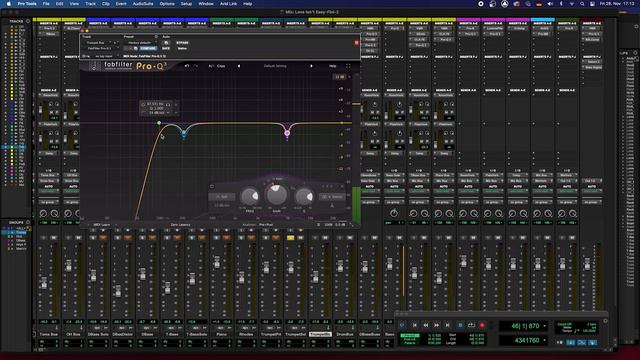This screenshot has width=640, height=360.
Task: Open the Track menu
Action: coord(90,4)
